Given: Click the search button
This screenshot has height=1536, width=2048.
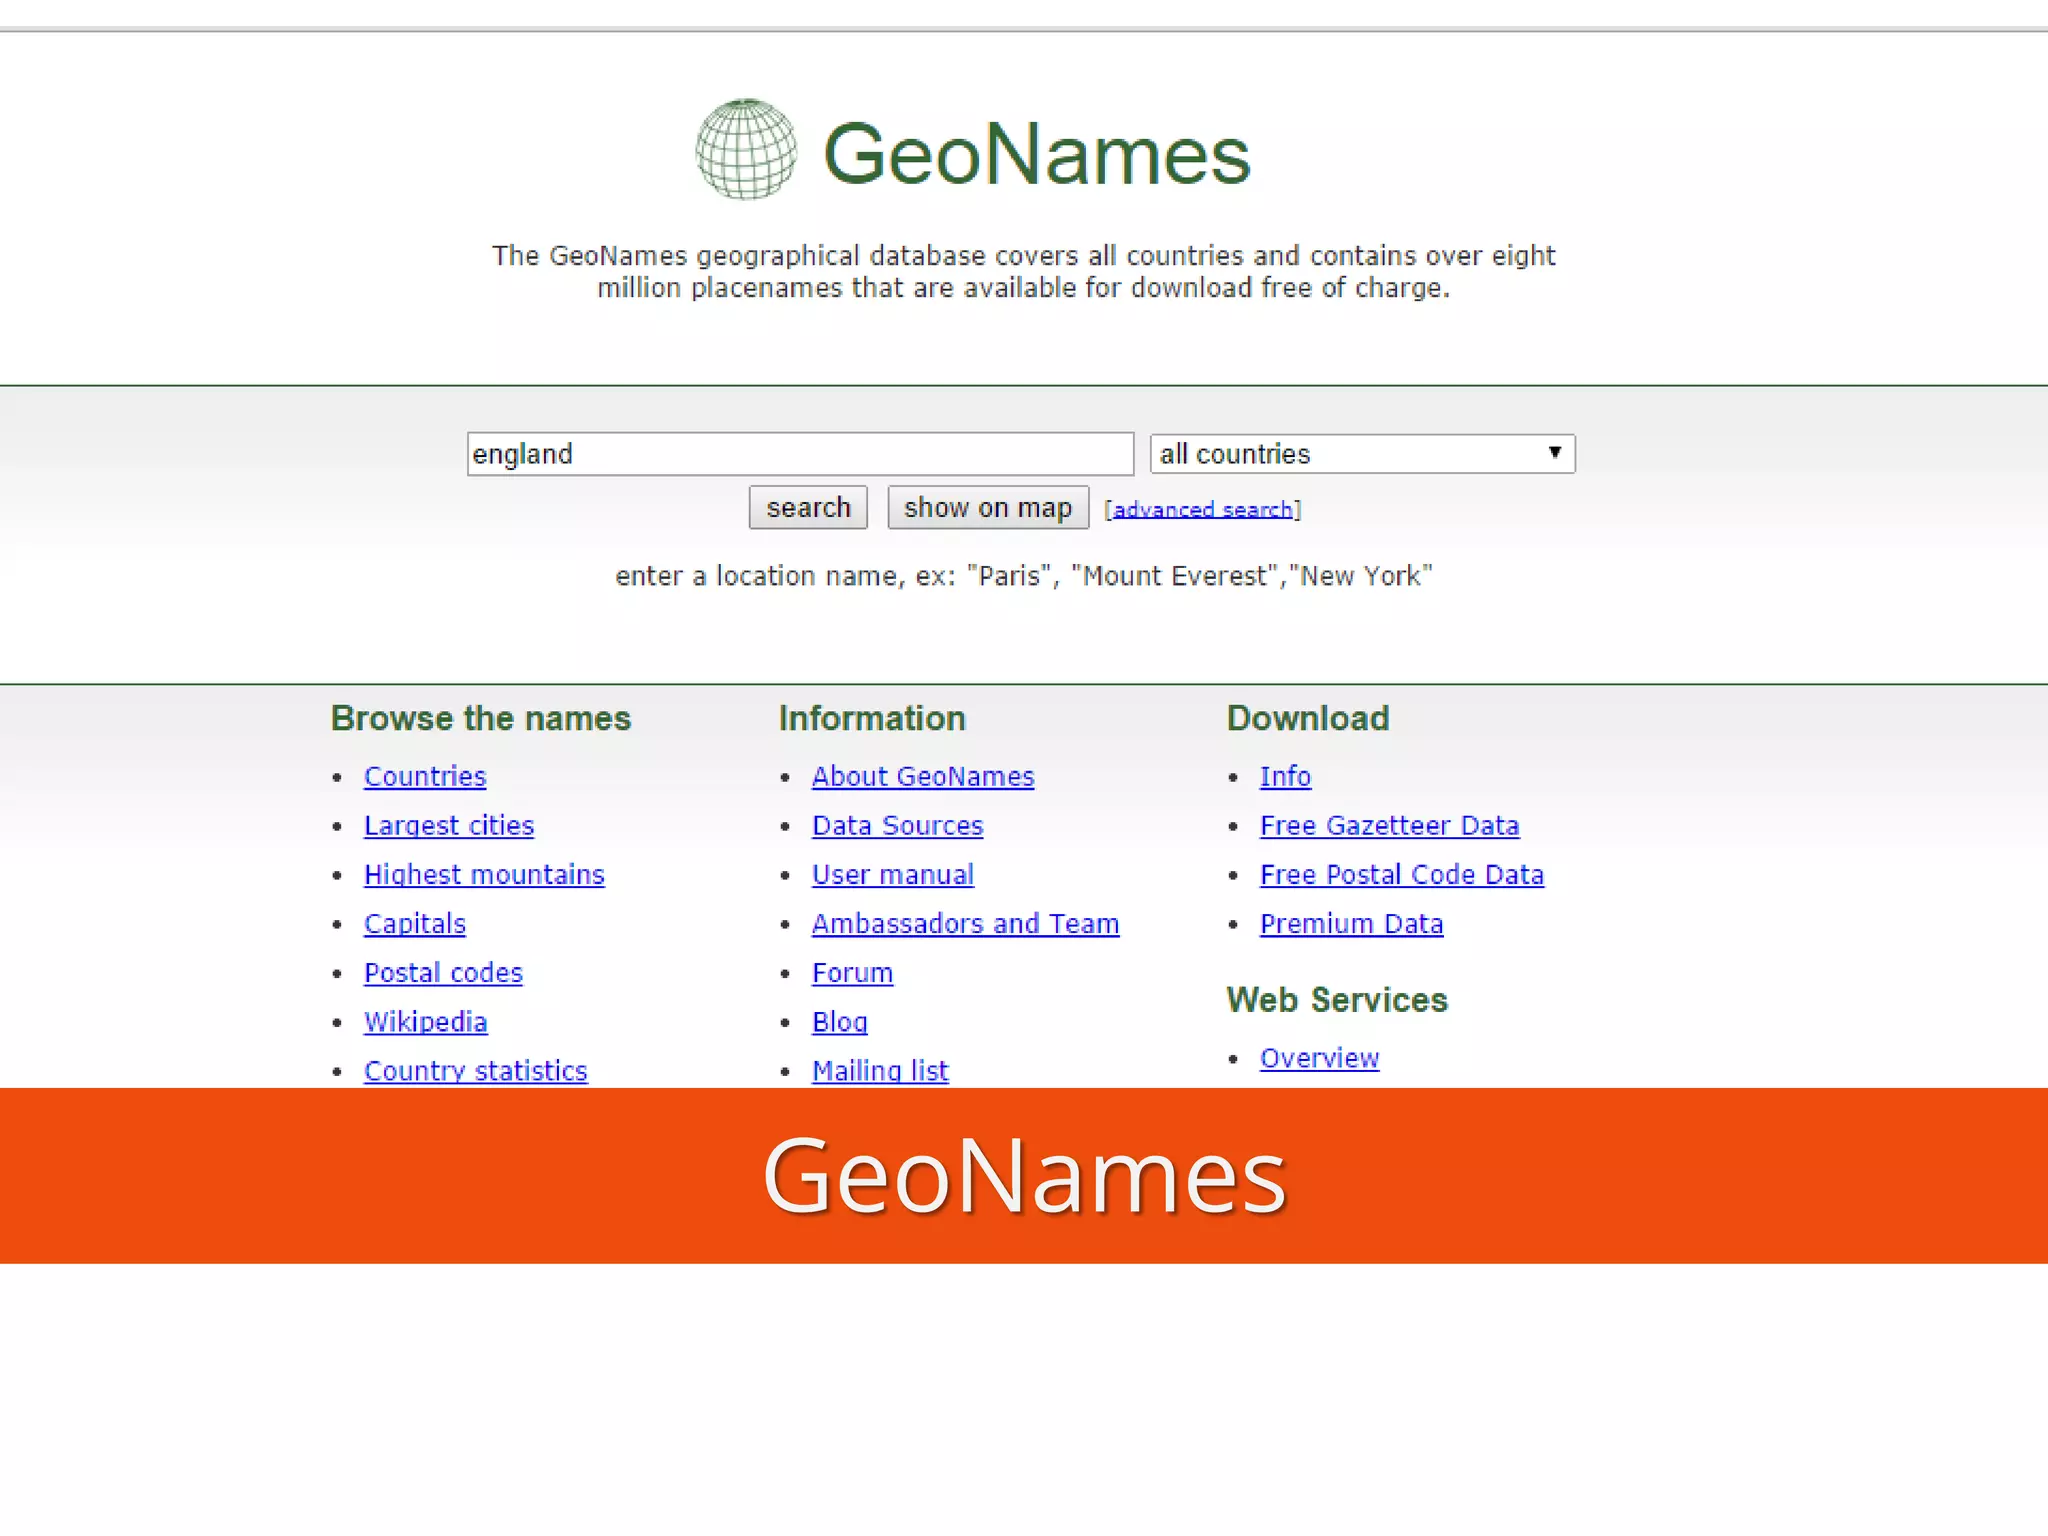Looking at the screenshot, I should click(808, 508).
